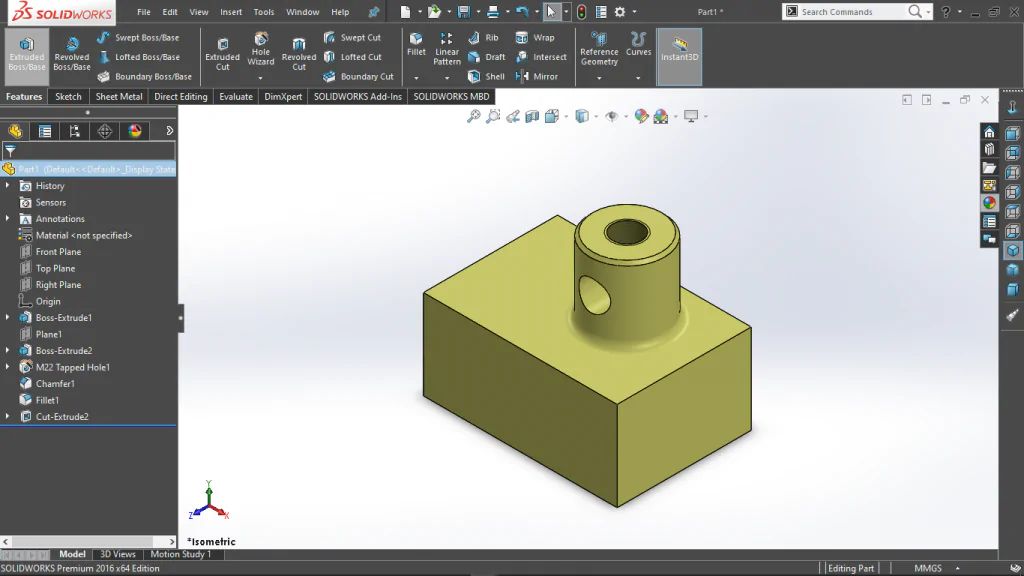Switch to the Sheet Metal tab

coord(119,97)
